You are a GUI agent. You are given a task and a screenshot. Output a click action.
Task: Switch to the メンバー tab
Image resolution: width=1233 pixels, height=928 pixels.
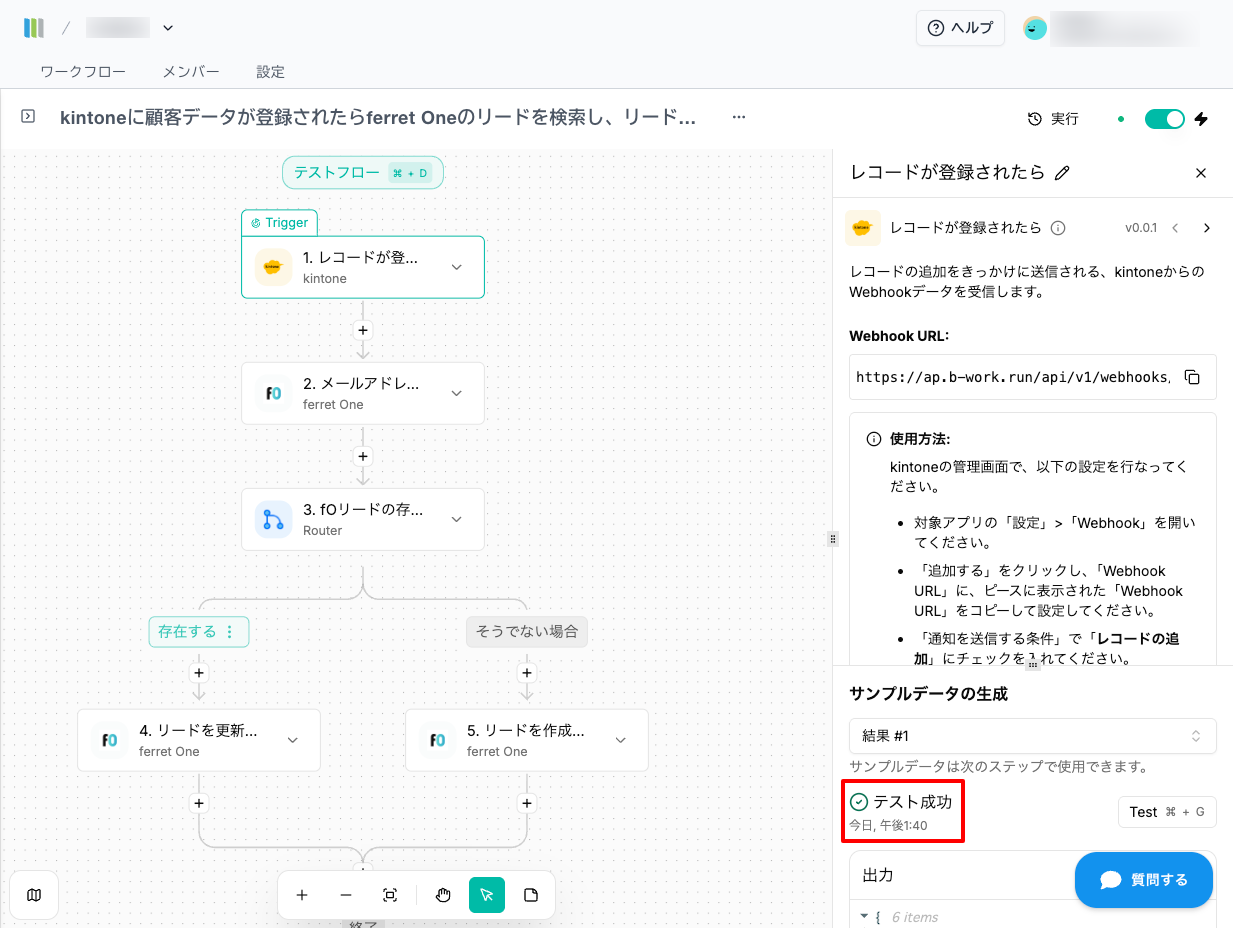coord(191,72)
